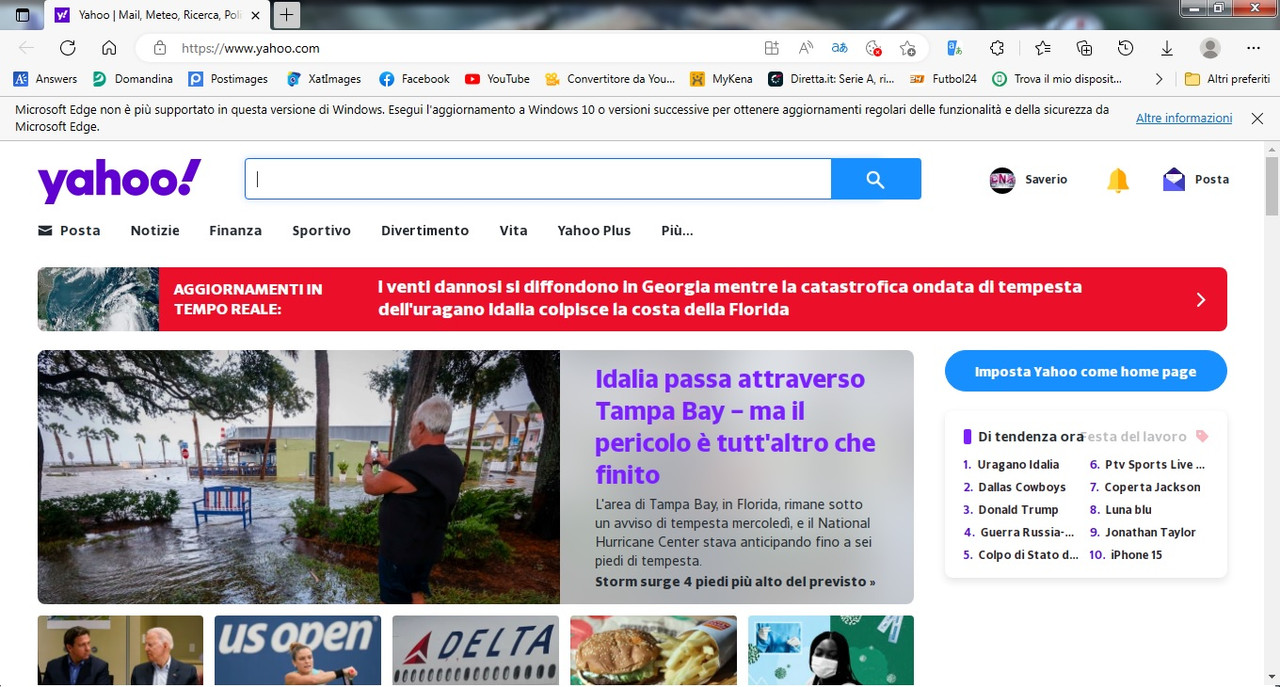Screen dimensions: 1280x687
Task: Open the apps icon in address bar
Action: click(x=771, y=48)
